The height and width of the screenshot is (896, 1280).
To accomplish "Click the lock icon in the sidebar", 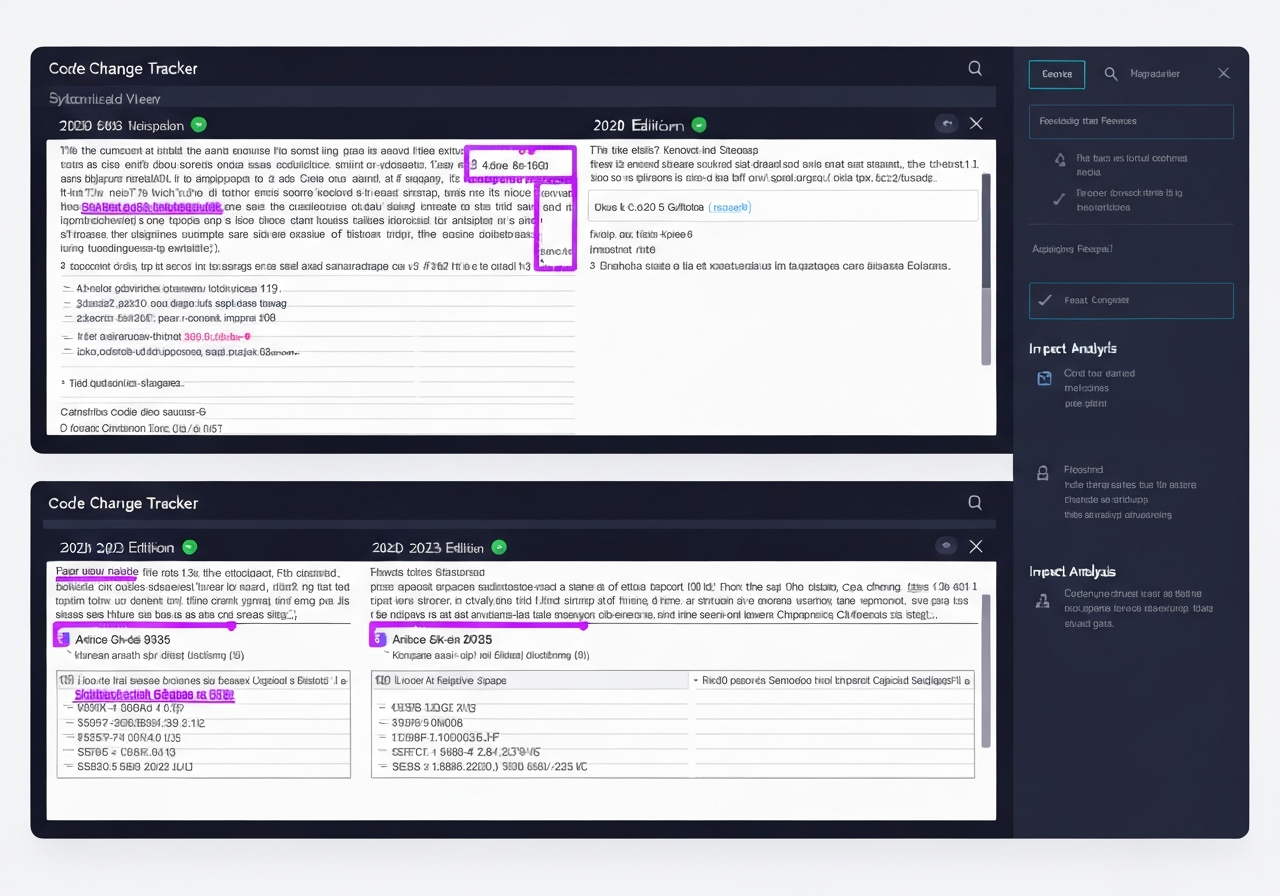I will 1043,473.
